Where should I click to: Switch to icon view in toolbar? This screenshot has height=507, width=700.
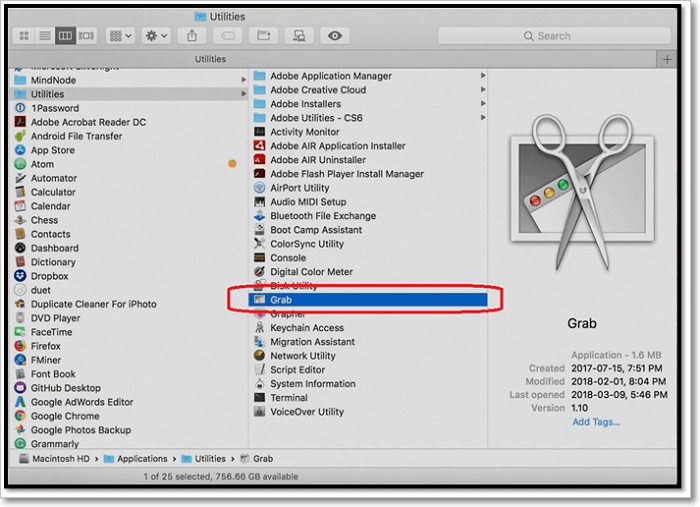[24, 36]
